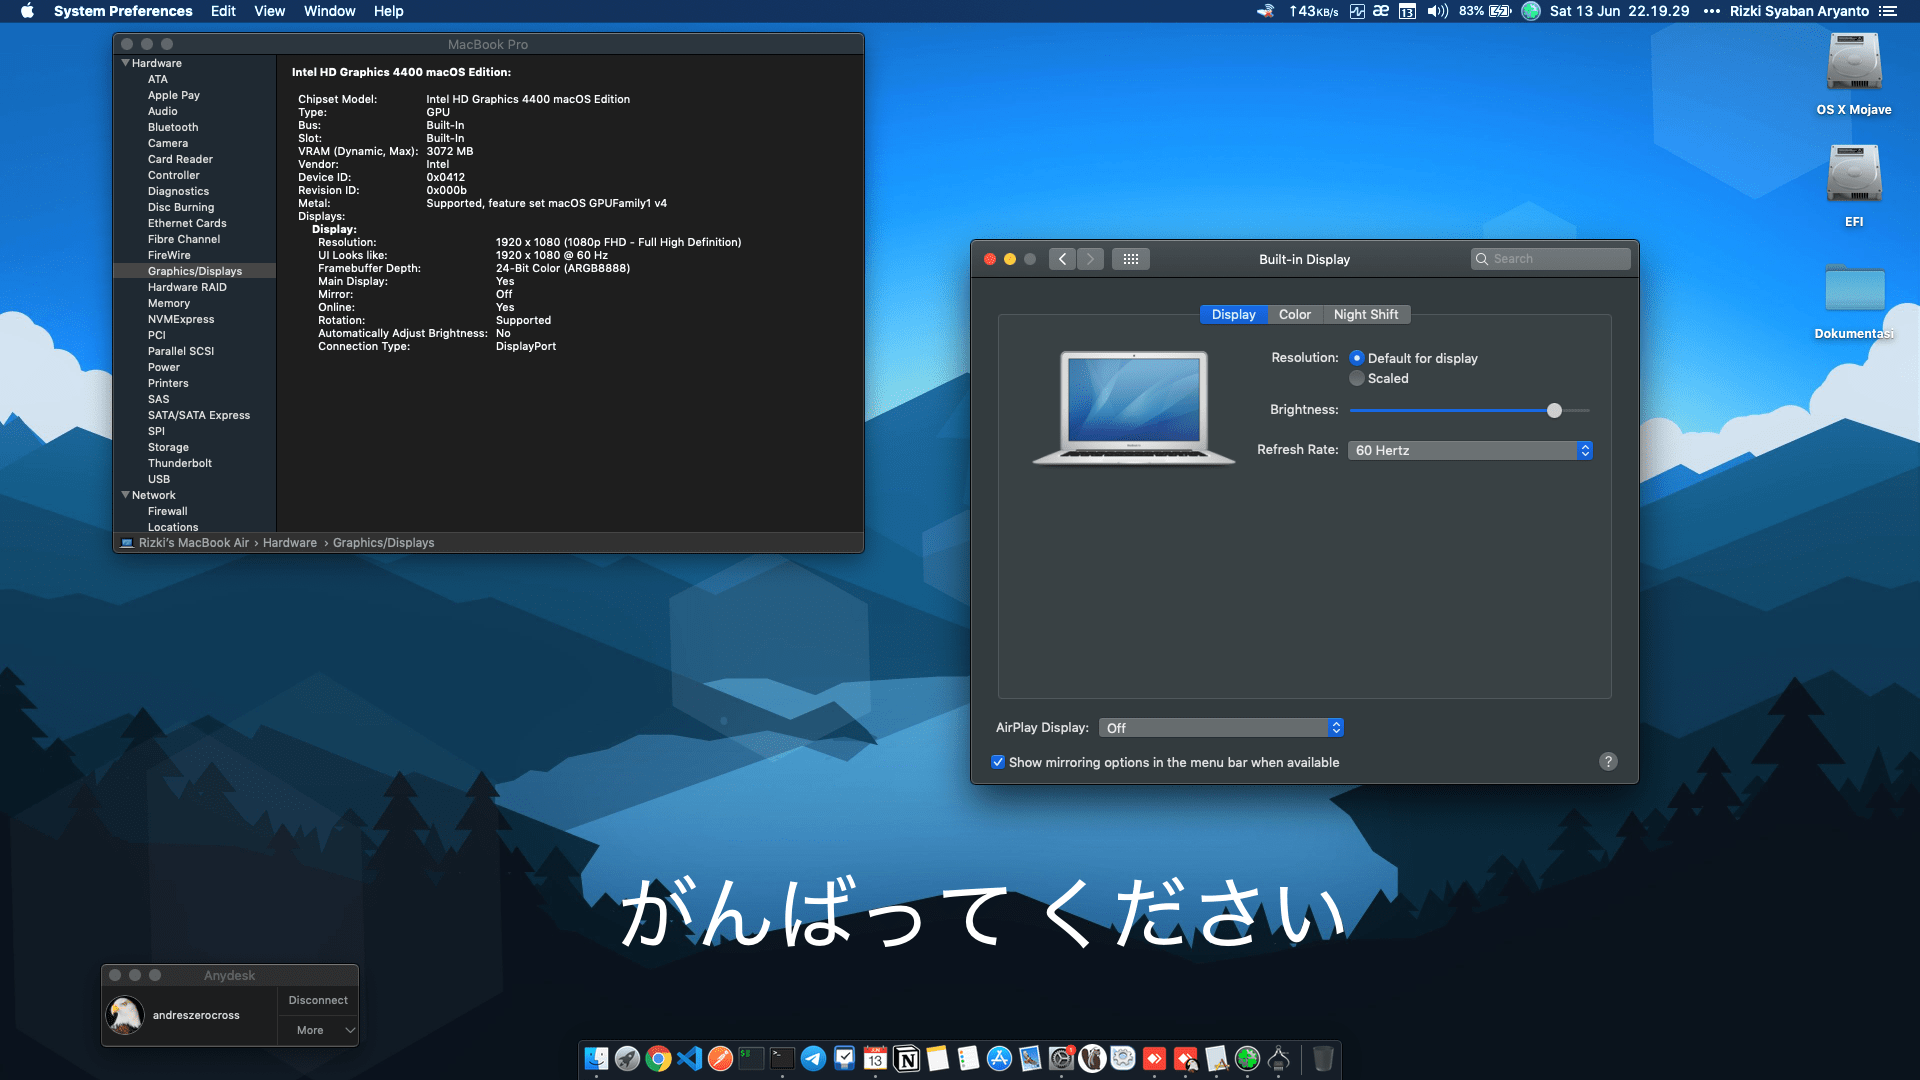
Task: Launch Notion from the dock
Action: tap(906, 1058)
